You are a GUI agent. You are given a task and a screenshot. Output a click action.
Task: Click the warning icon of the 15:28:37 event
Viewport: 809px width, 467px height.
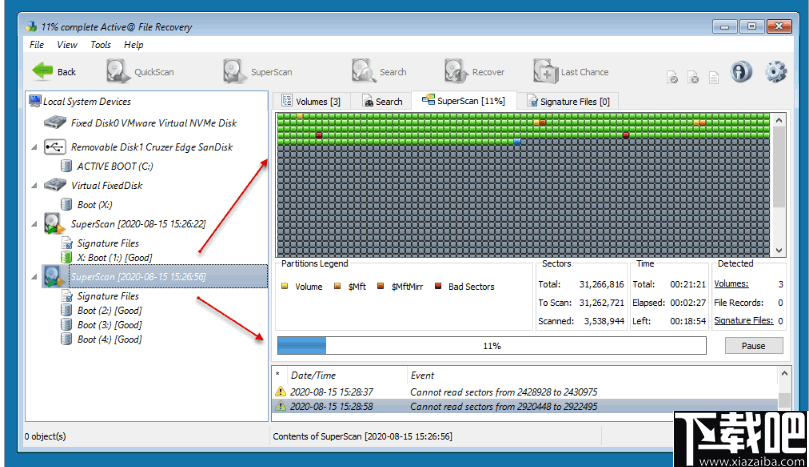[x=280, y=392]
